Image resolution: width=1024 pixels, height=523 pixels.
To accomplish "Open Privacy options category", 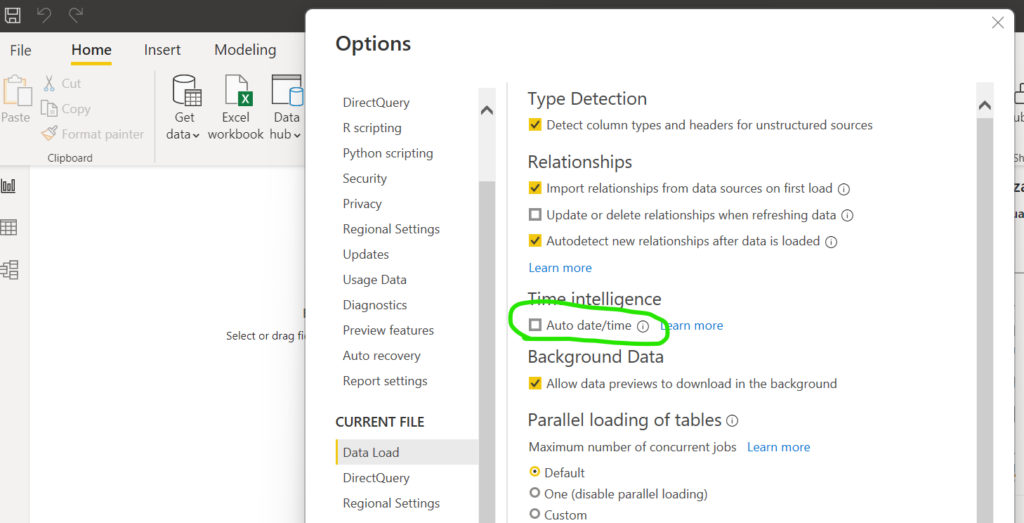I will pos(362,204).
